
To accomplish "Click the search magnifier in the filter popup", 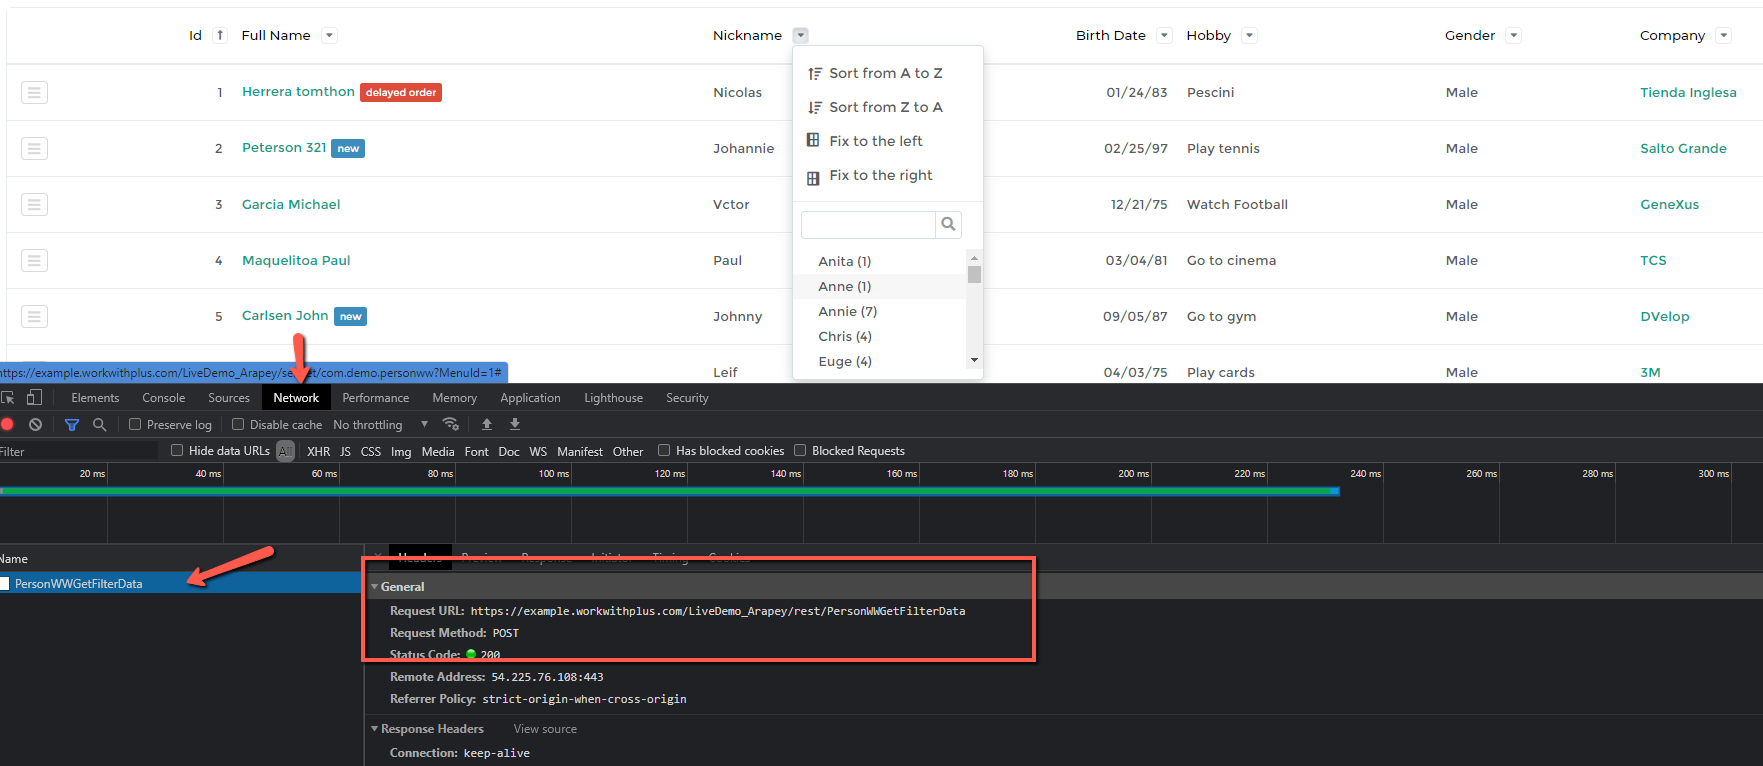I will click(x=948, y=224).
